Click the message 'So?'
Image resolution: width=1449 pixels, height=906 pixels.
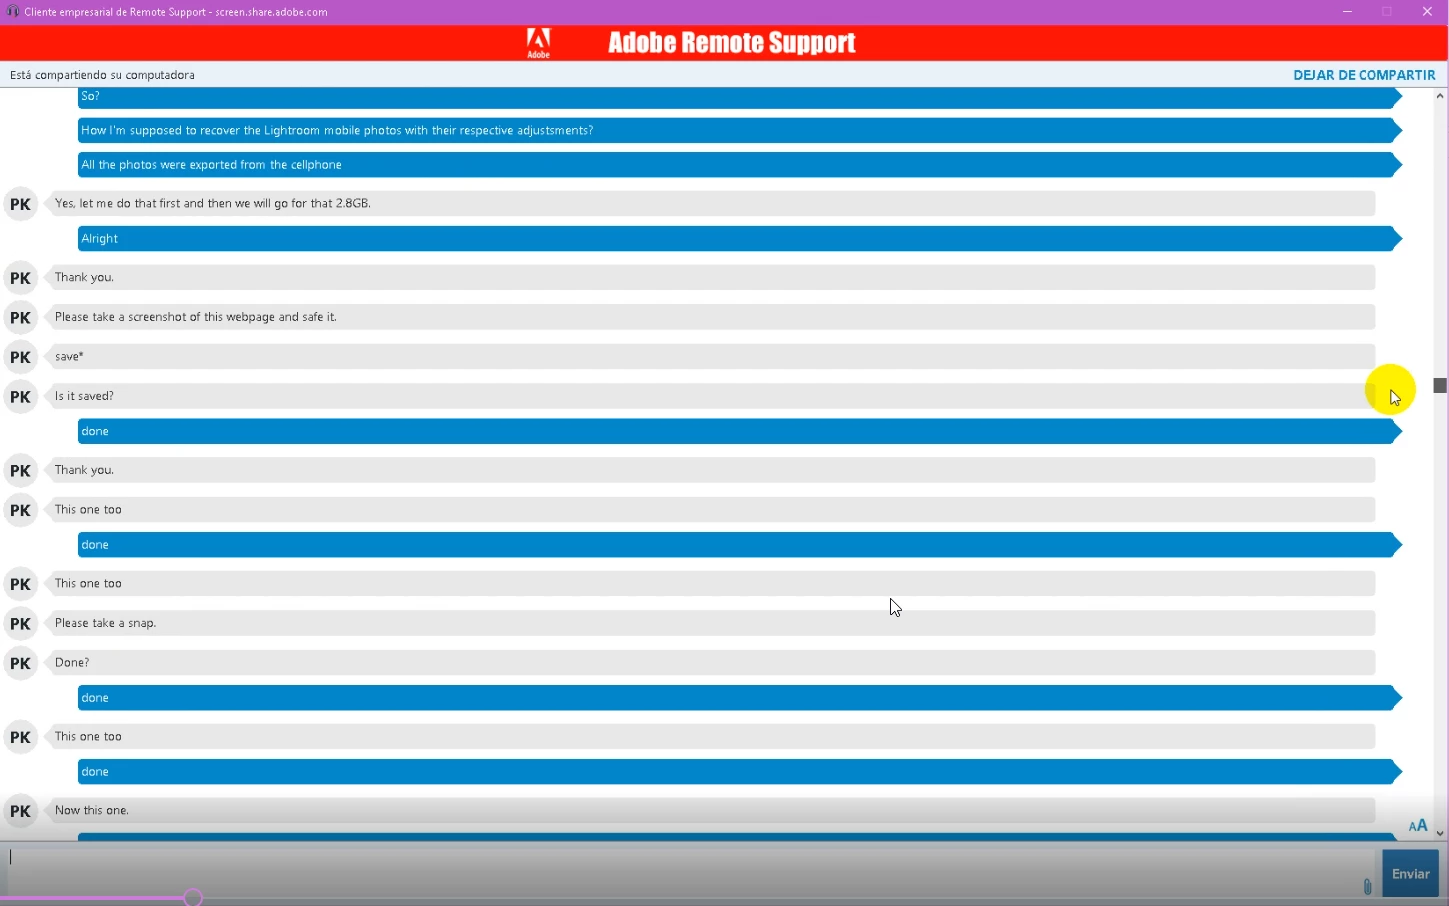739,97
